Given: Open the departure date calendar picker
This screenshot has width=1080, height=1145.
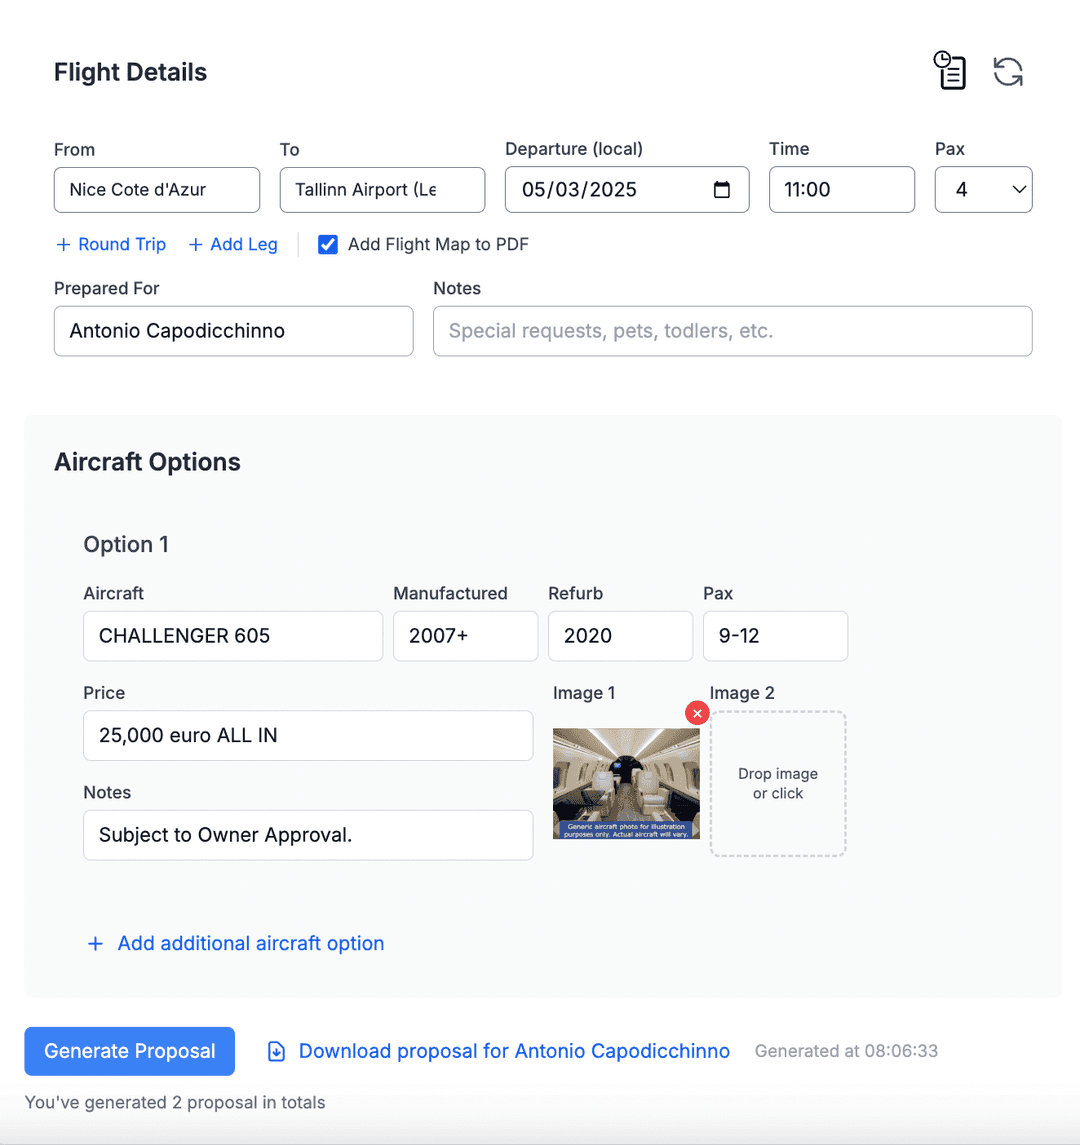Looking at the screenshot, I should pyautogui.click(x=721, y=190).
